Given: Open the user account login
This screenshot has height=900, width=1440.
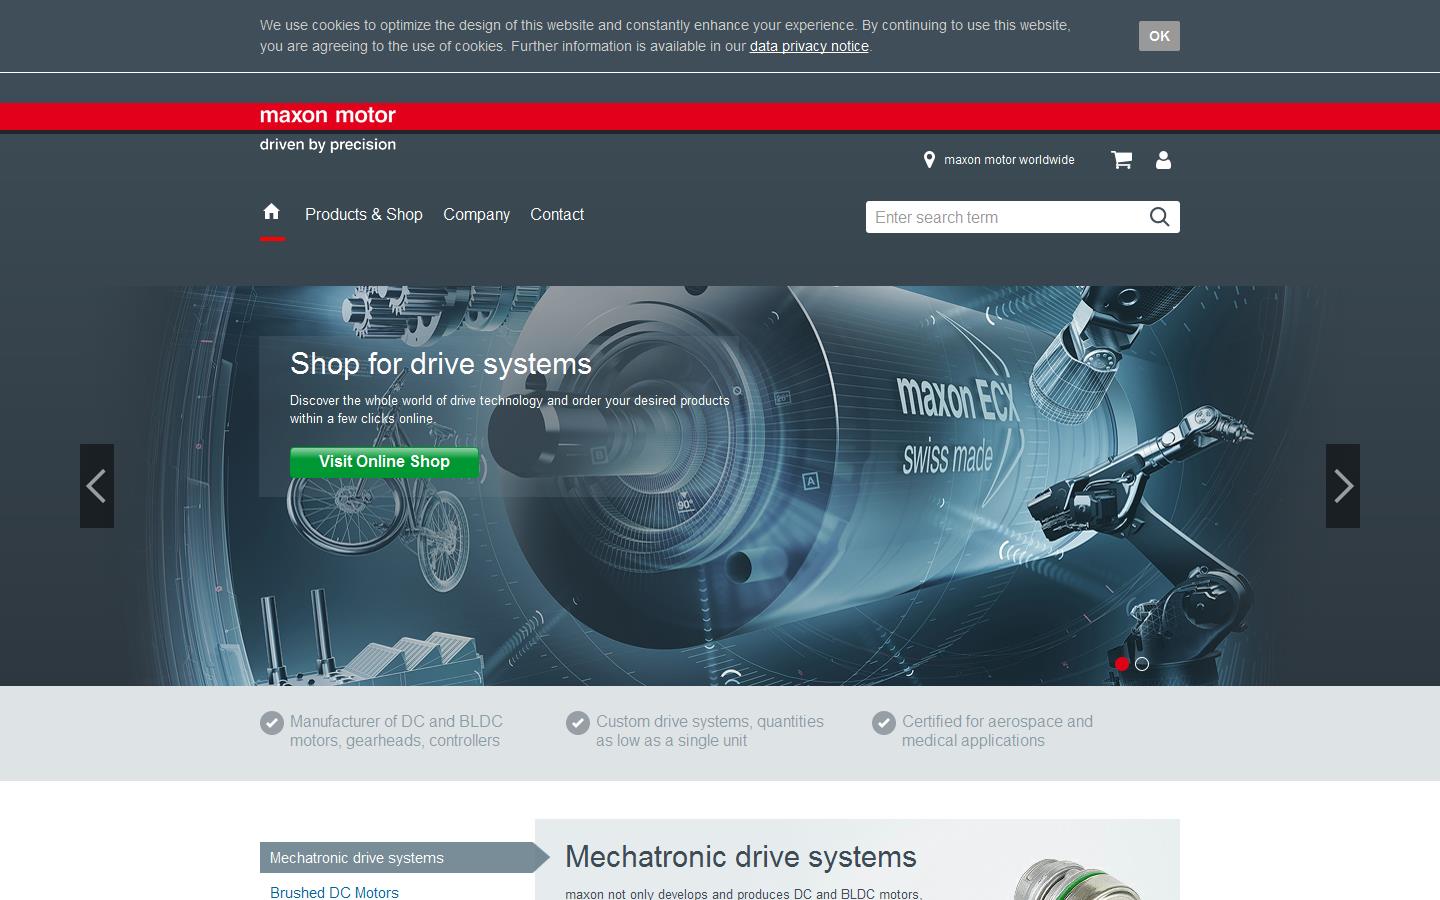Looking at the screenshot, I should coord(1163,160).
